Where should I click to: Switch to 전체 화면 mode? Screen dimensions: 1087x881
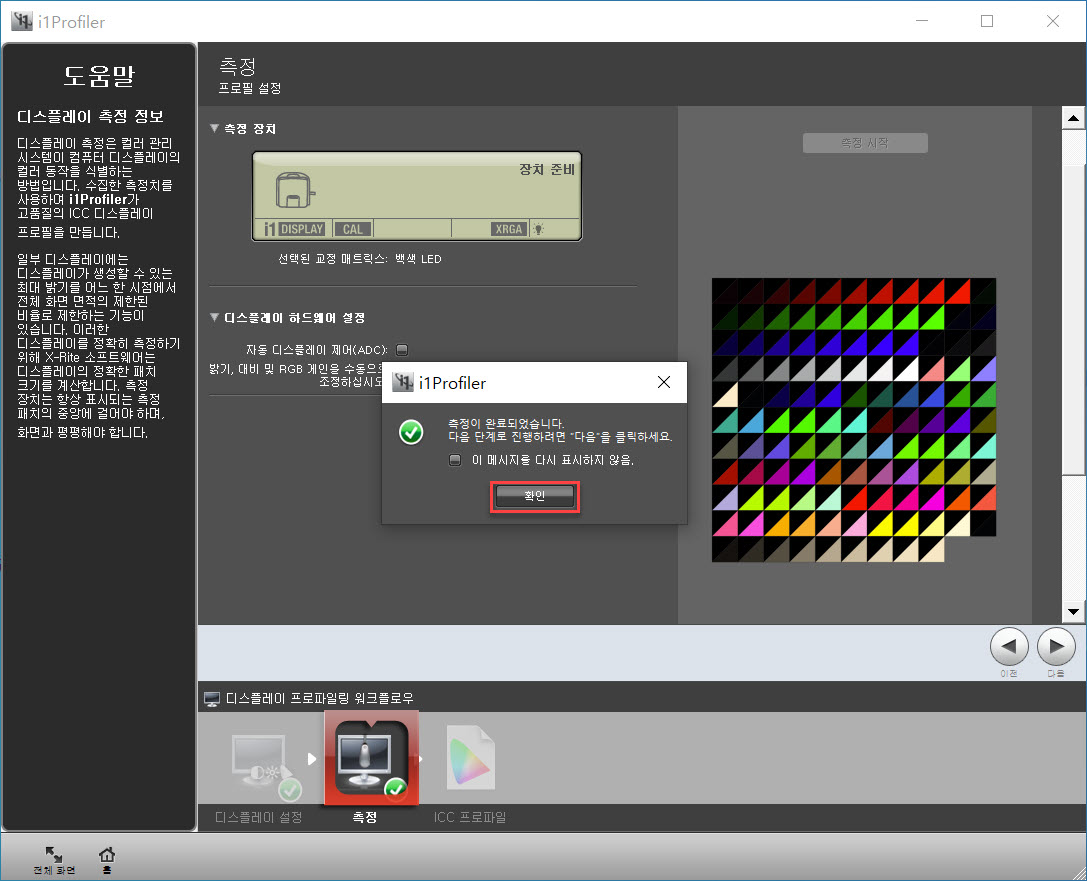[53, 860]
